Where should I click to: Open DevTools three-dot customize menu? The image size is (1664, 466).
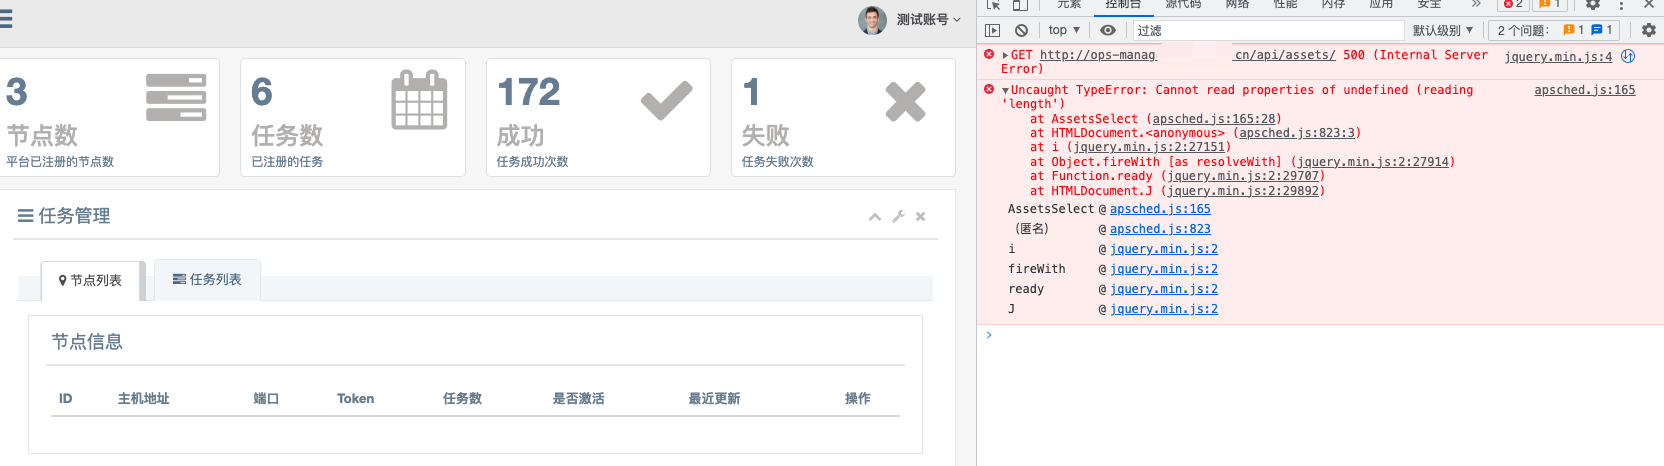(x=1622, y=4)
